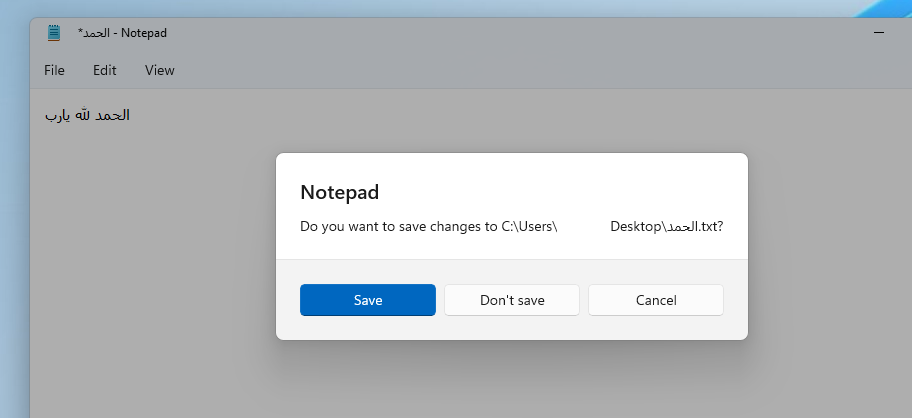
Task: Click the window title 'الحمد - Notepad'
Action: [122, 33]
